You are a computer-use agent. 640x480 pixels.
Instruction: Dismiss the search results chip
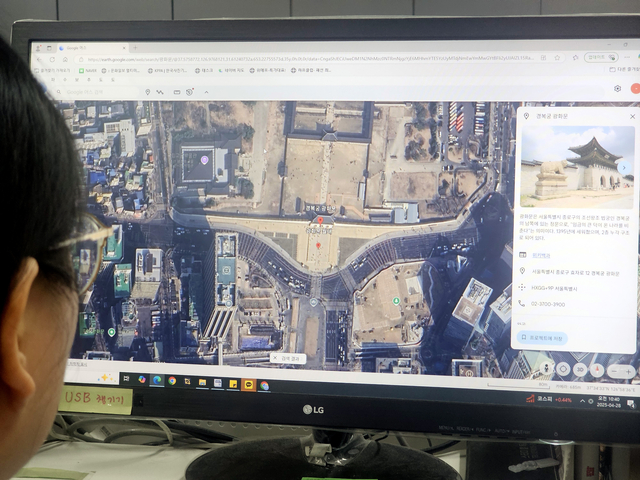pyautogui.click(x=275, y=358)
